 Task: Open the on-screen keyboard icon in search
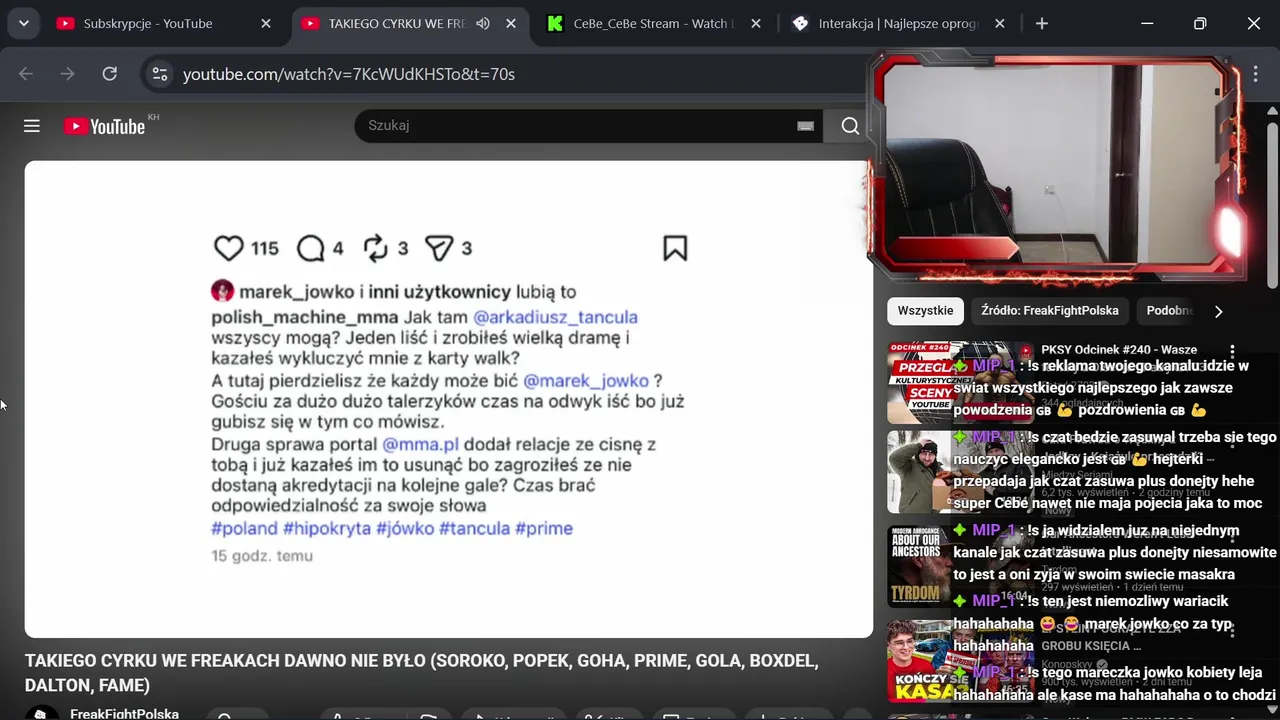tap(805, 126)
